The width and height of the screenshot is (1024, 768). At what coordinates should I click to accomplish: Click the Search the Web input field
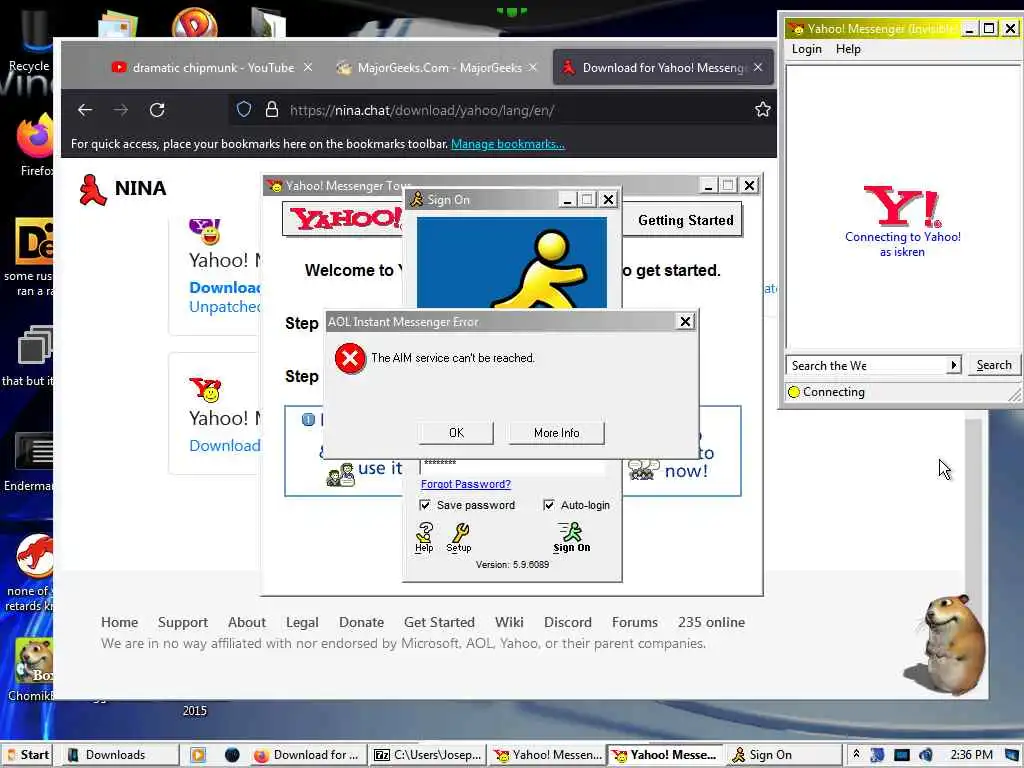[x=867, y=365]
